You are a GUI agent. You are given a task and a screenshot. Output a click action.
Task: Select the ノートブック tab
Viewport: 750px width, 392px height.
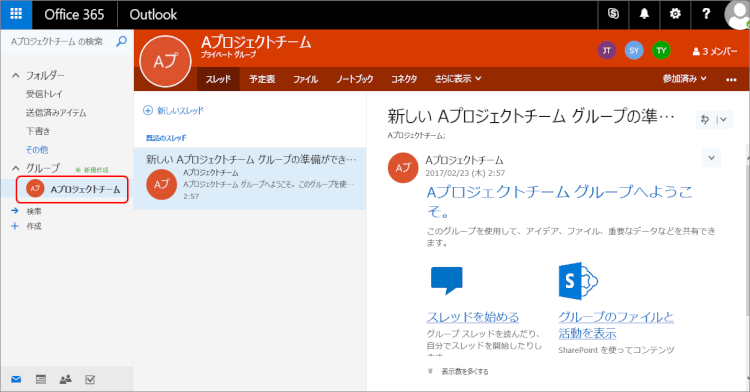point(354,79)
